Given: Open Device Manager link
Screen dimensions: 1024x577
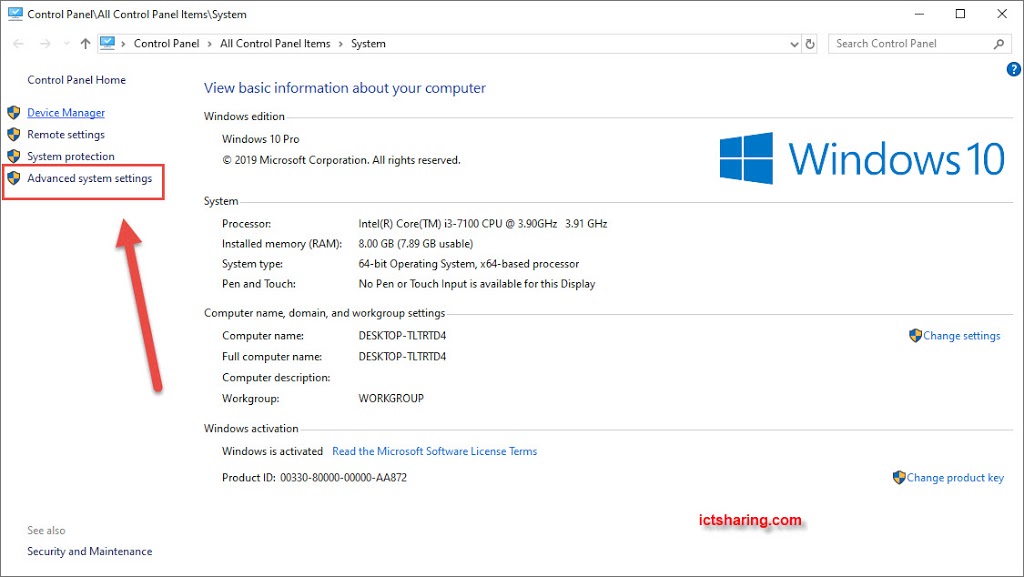Looking at the screenshot, I should tap(66, 113).
